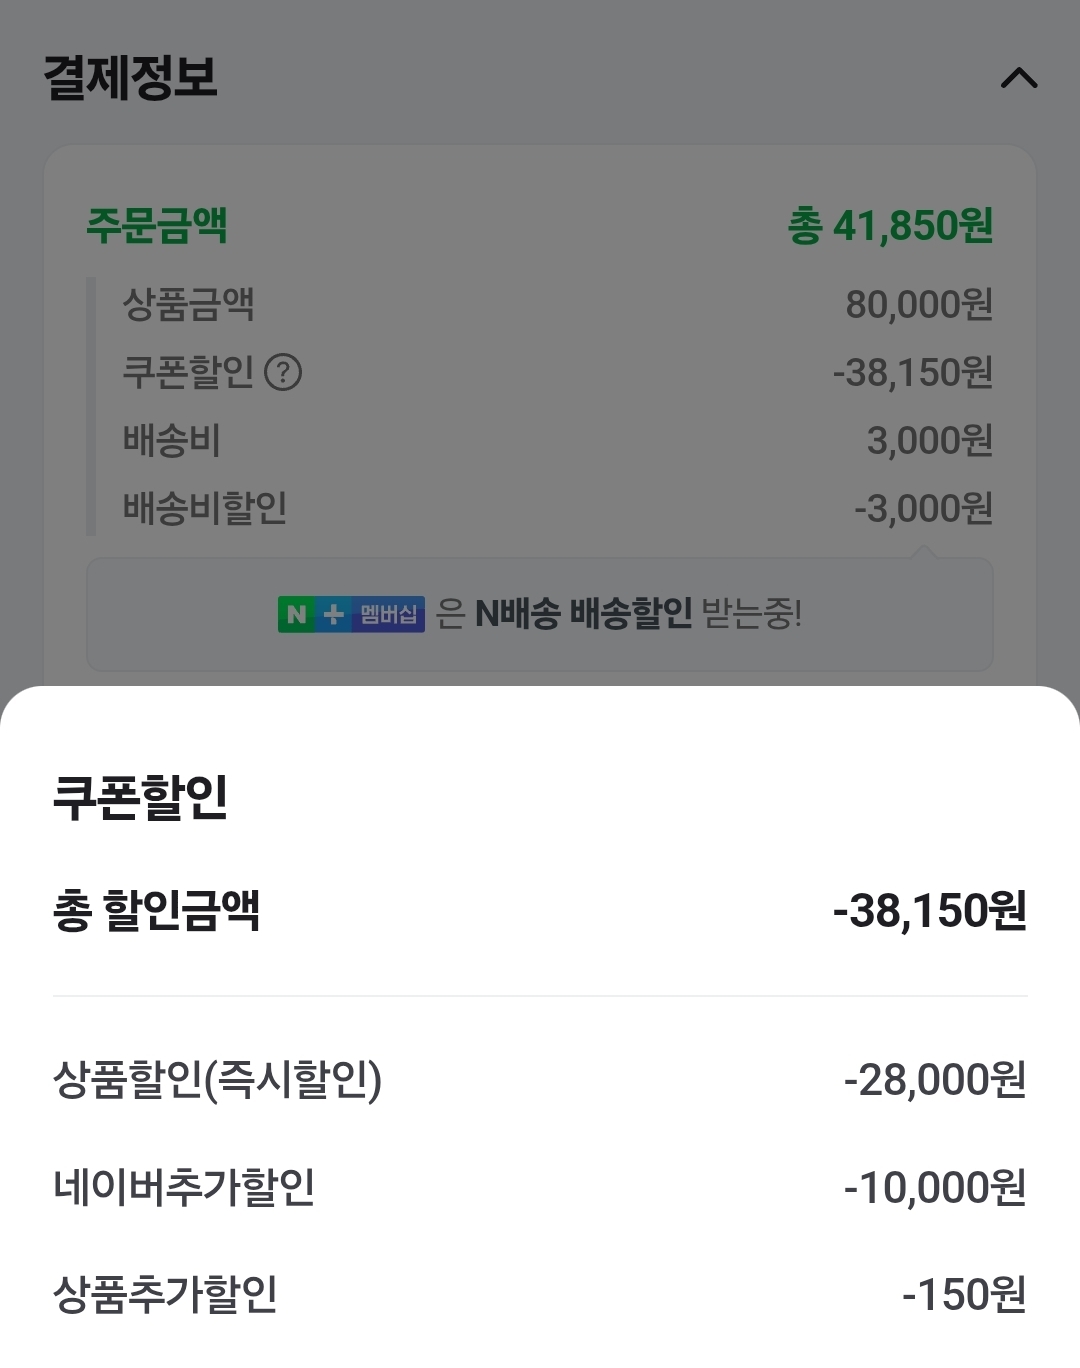
Task: Select the -3,000원 shipping discount amount
Action: pos(923,508)
